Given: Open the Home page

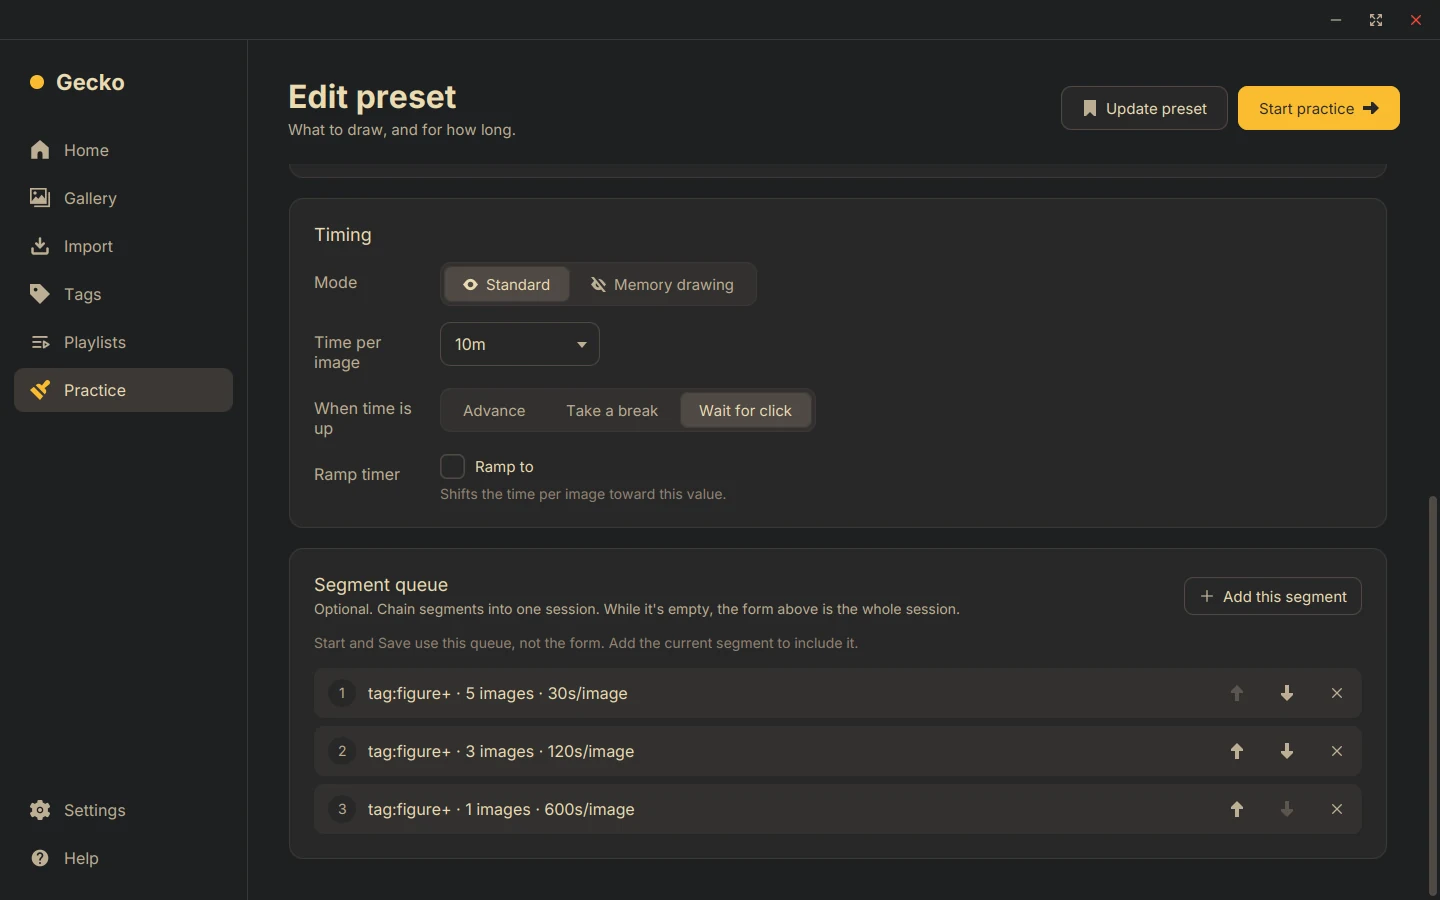Looking at the screenshot, I should (123, 150).
